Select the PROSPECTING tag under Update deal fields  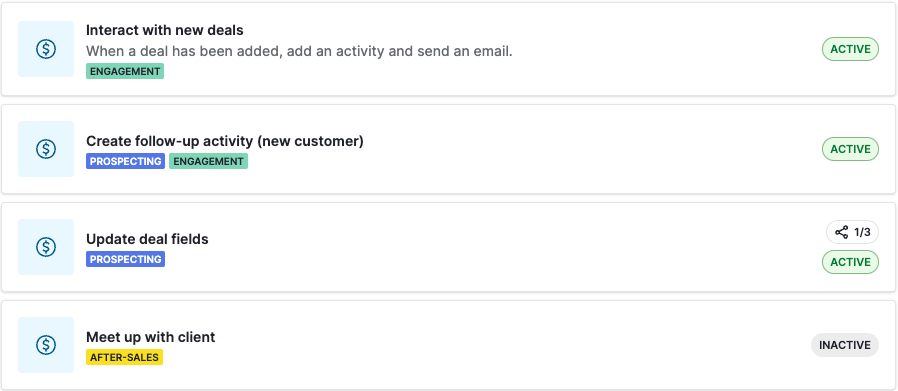pyautogui.click(x=125, y=259)
